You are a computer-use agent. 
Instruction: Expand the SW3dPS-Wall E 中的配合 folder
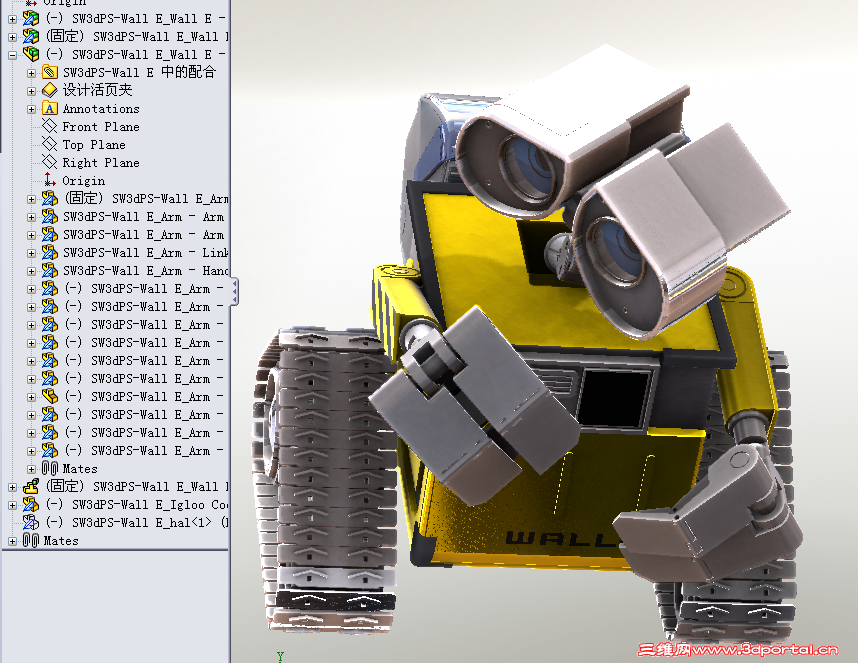[32, 73]
